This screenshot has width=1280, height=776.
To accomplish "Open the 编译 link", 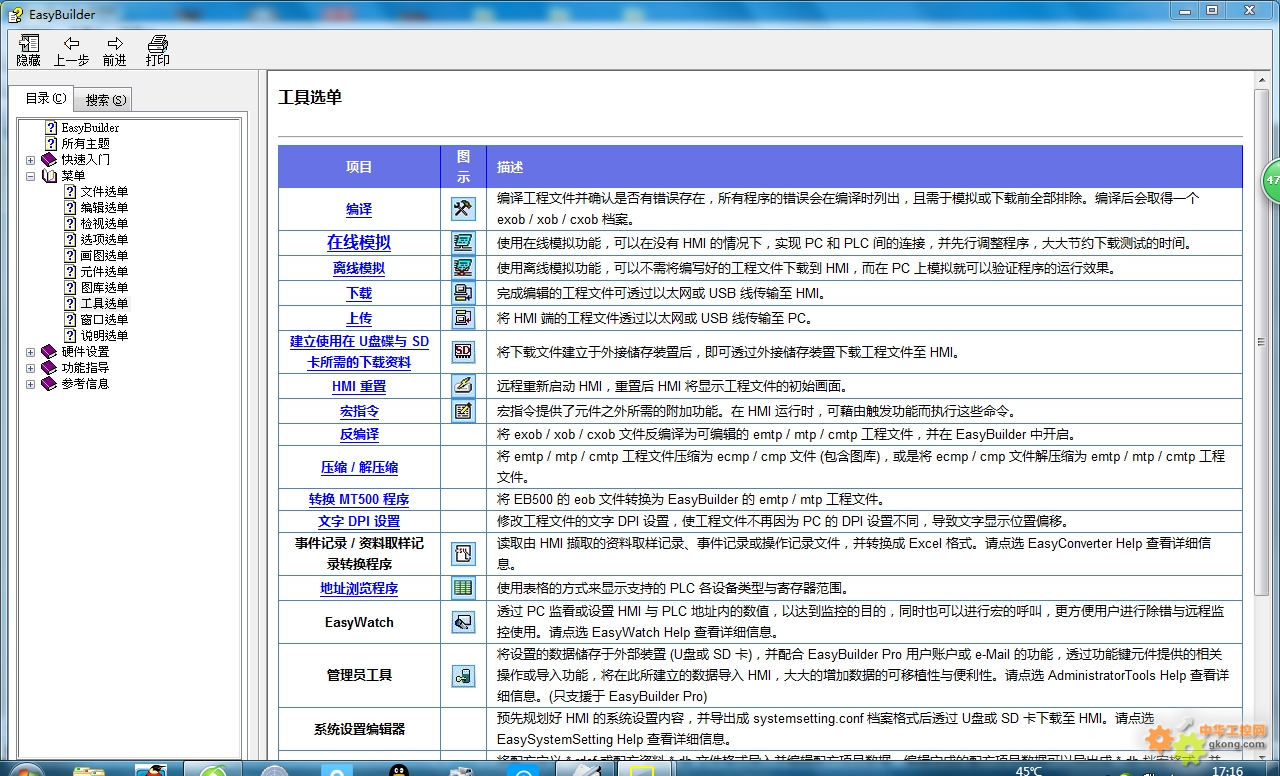I will pos(359,210).
